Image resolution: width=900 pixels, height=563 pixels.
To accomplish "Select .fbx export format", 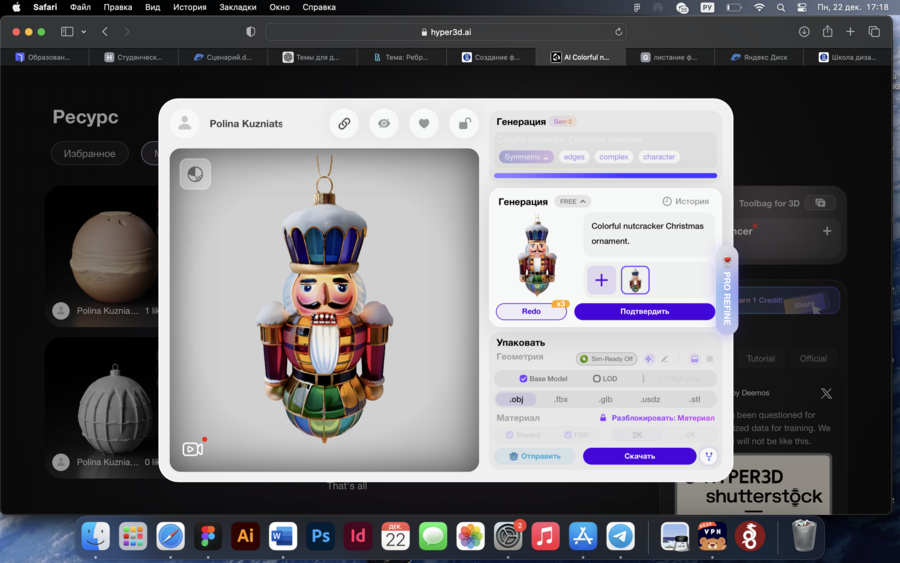I will click(561, 399).
